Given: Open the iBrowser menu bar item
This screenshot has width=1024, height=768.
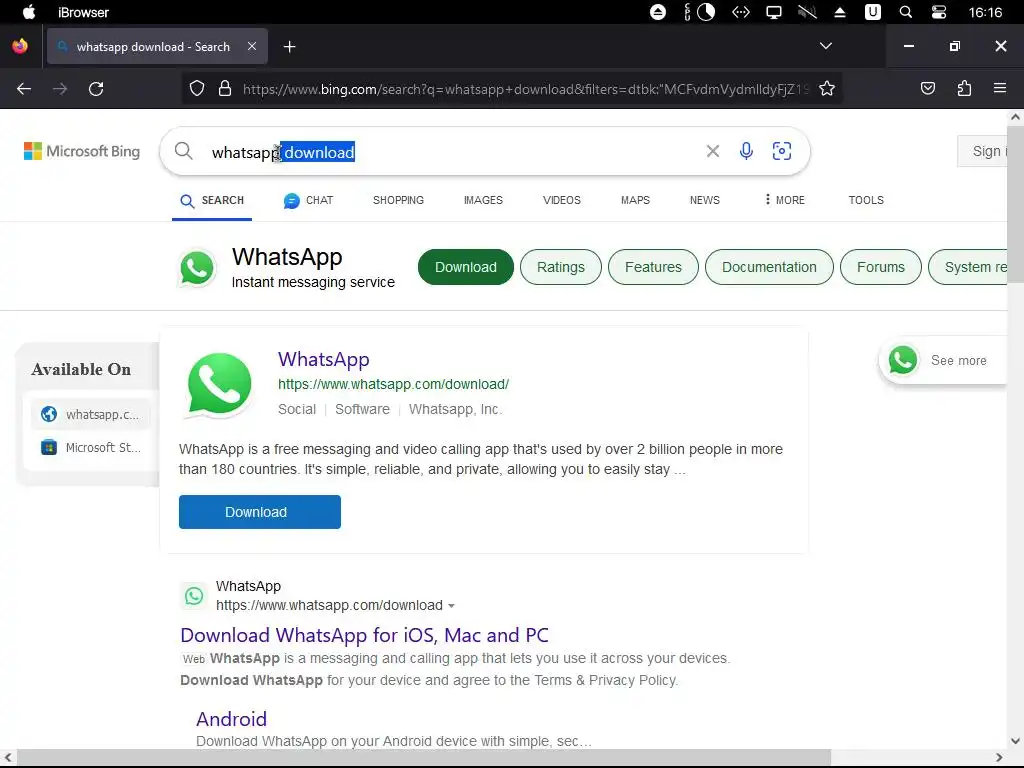Looking at the screenshot, I should [x=83, y=12].
